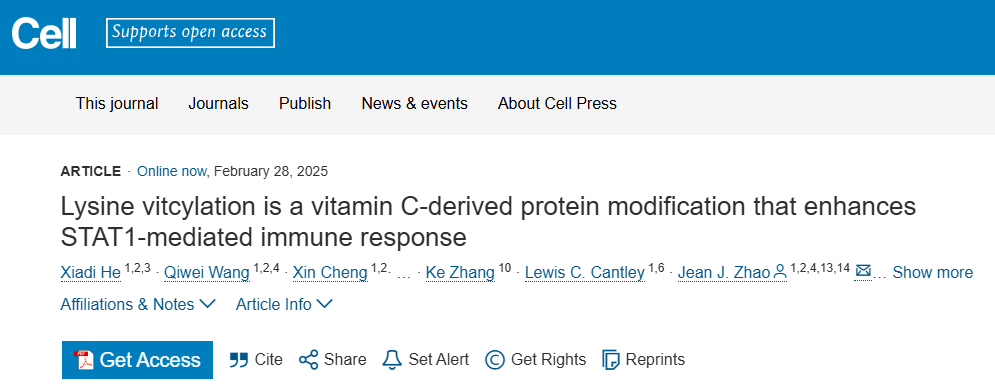
Task: Click the Reprints document icon
Action: pyautogui.click(x=610, y=360)
